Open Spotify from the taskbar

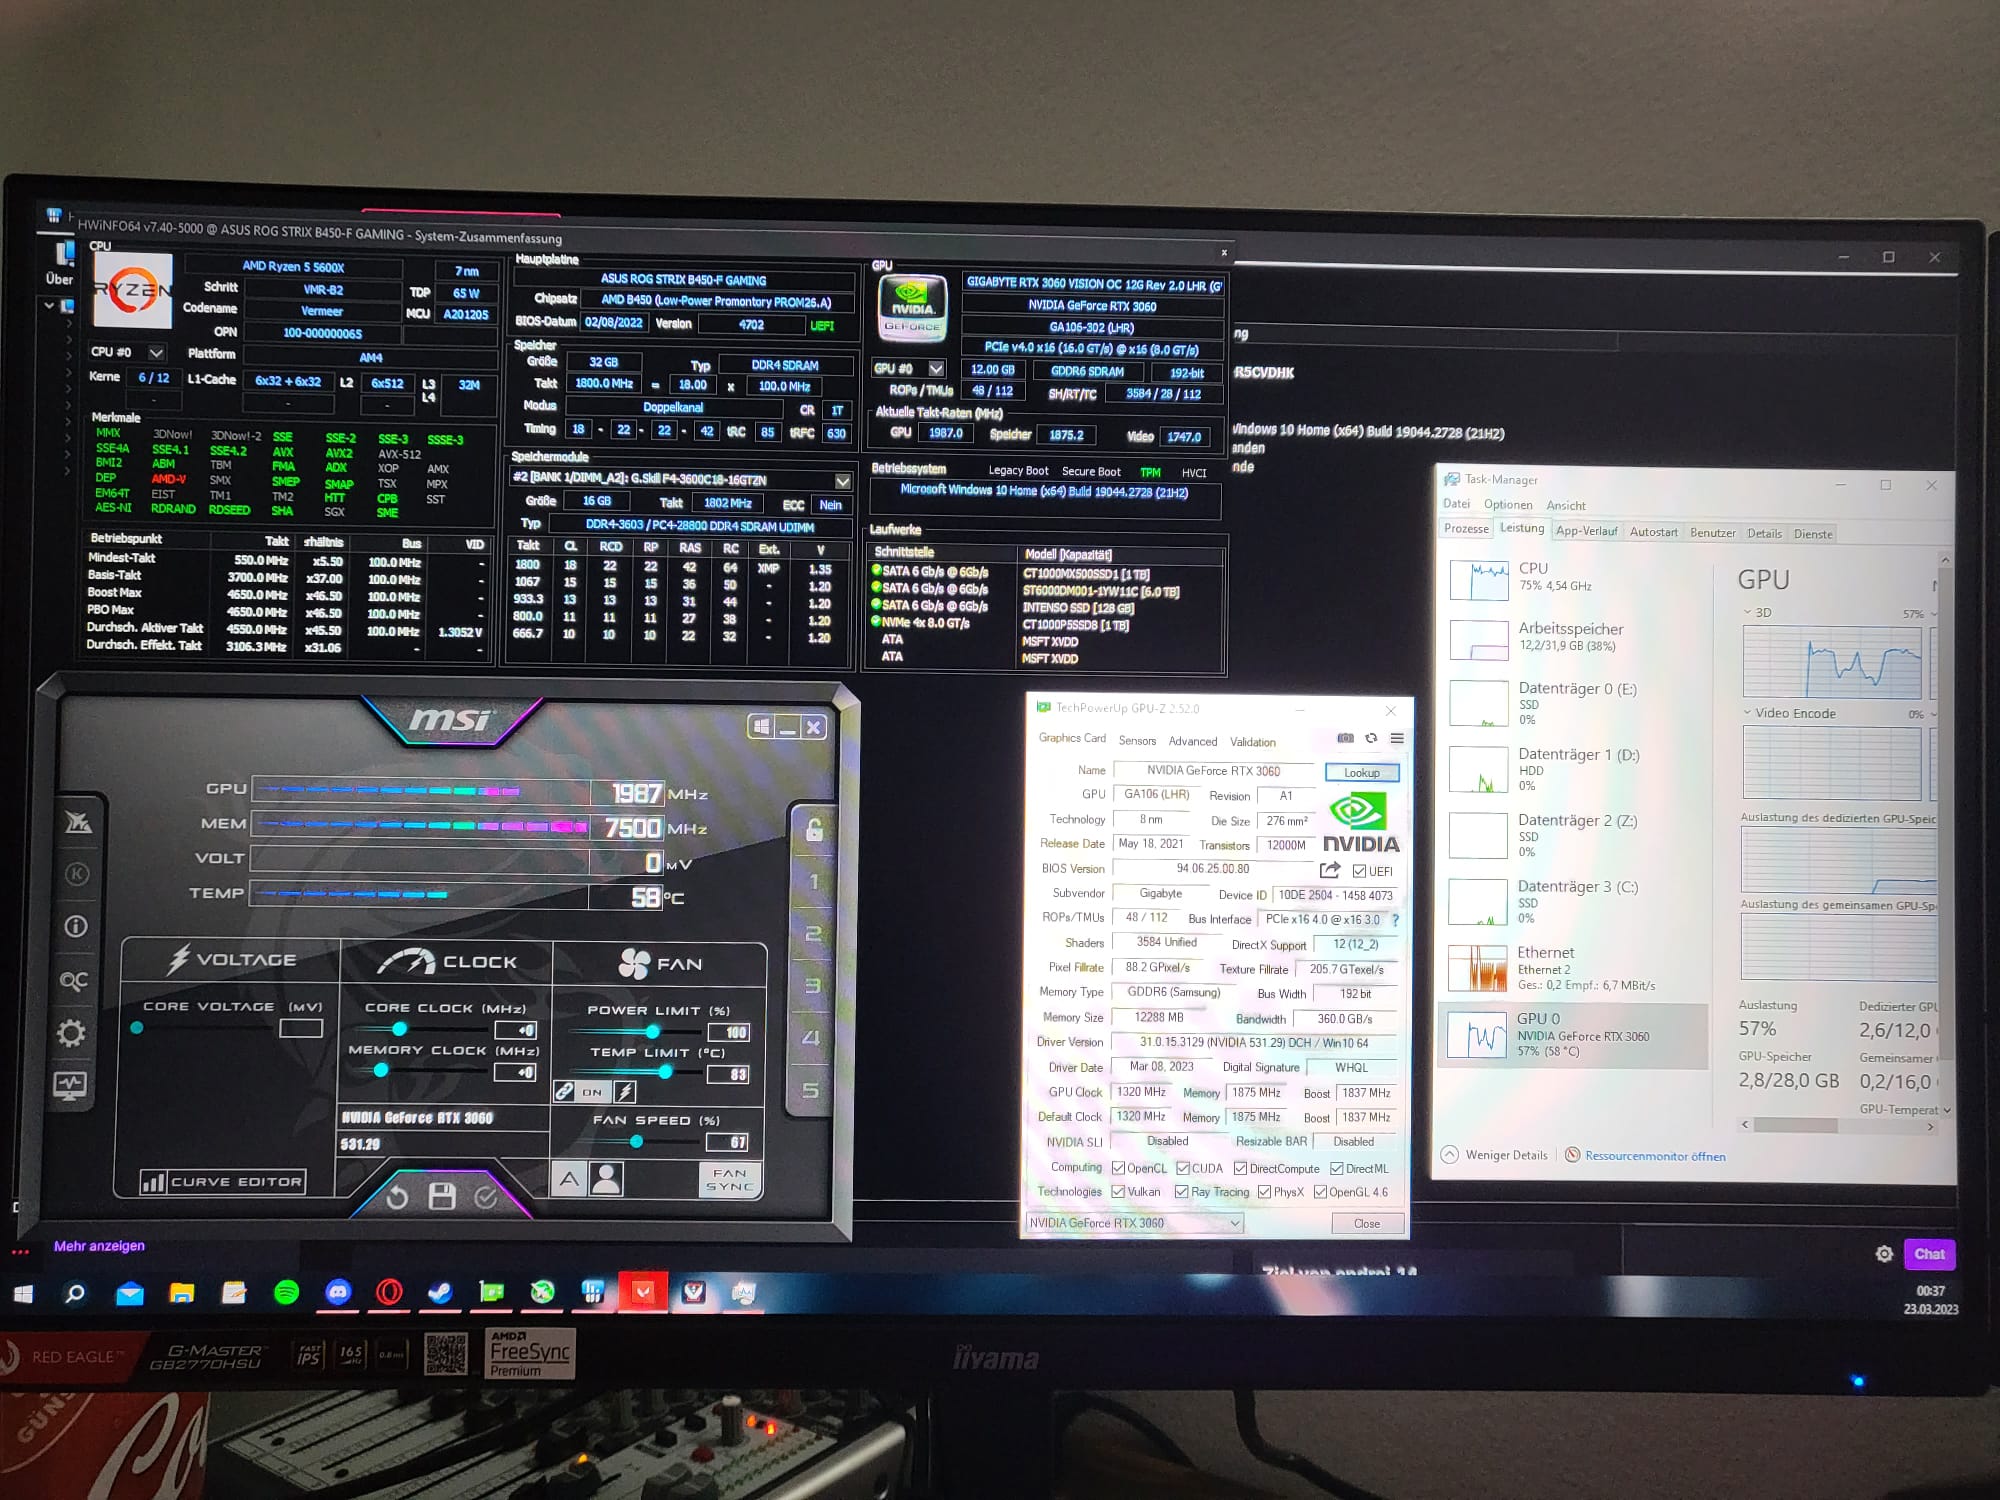pos(286,1292)
